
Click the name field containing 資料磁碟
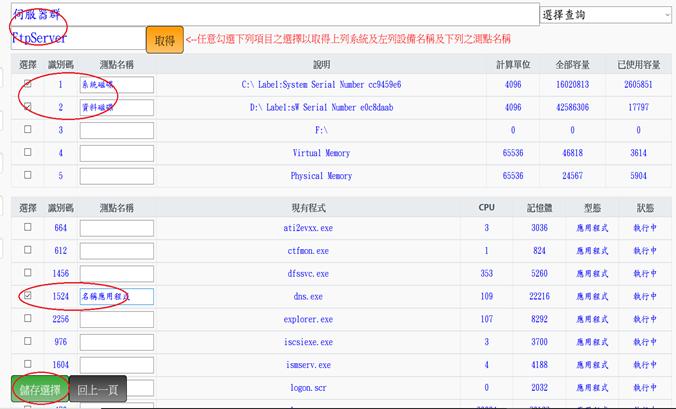tap(116, 107)
